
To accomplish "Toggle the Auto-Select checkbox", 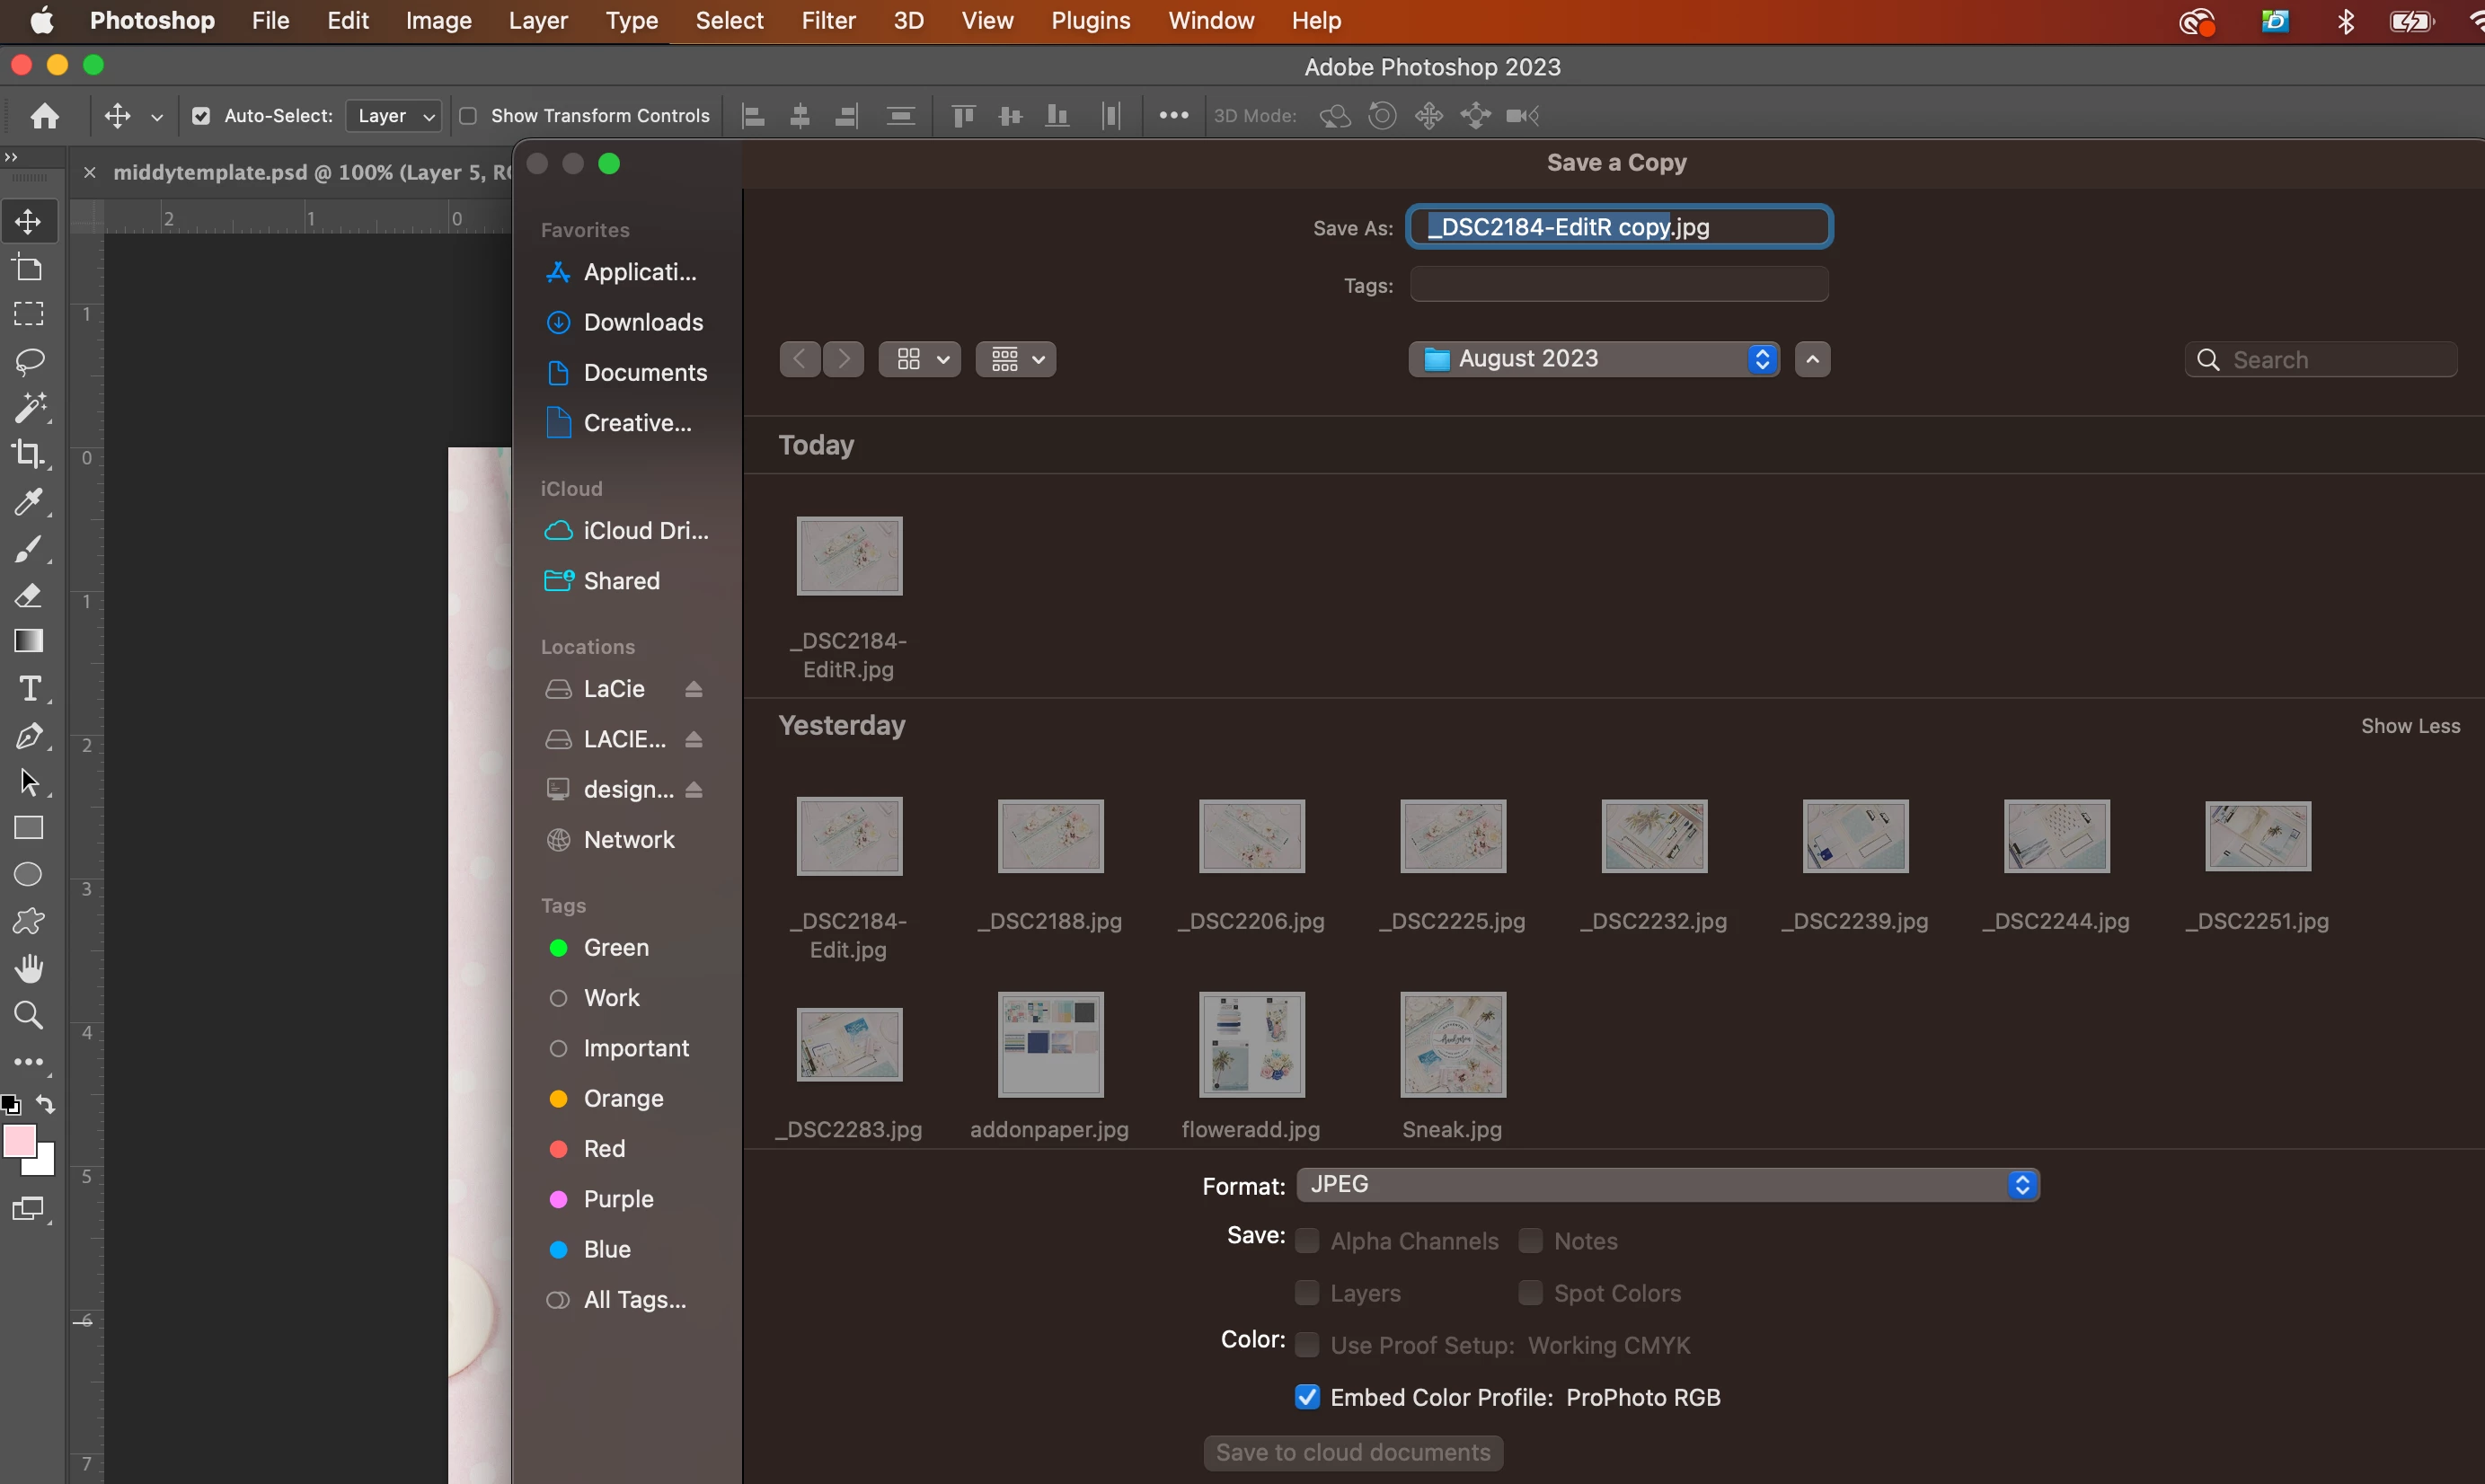I will tap(201, 116).
